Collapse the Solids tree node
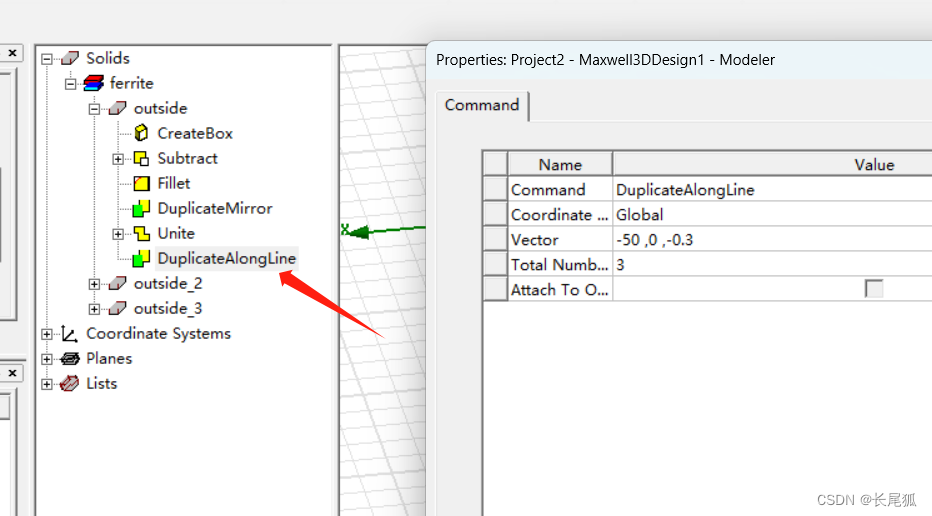The height and width of the screenshot is (516, 932). pos(46,59)
